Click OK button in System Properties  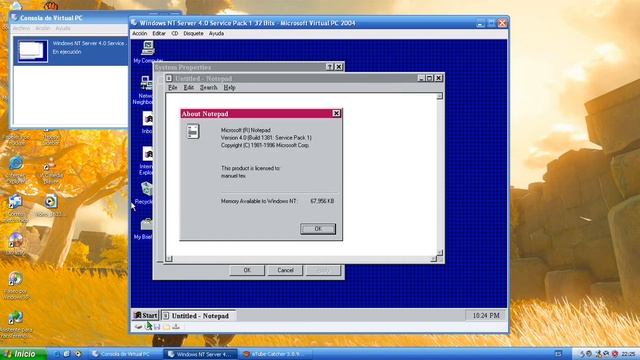[247, 270]
